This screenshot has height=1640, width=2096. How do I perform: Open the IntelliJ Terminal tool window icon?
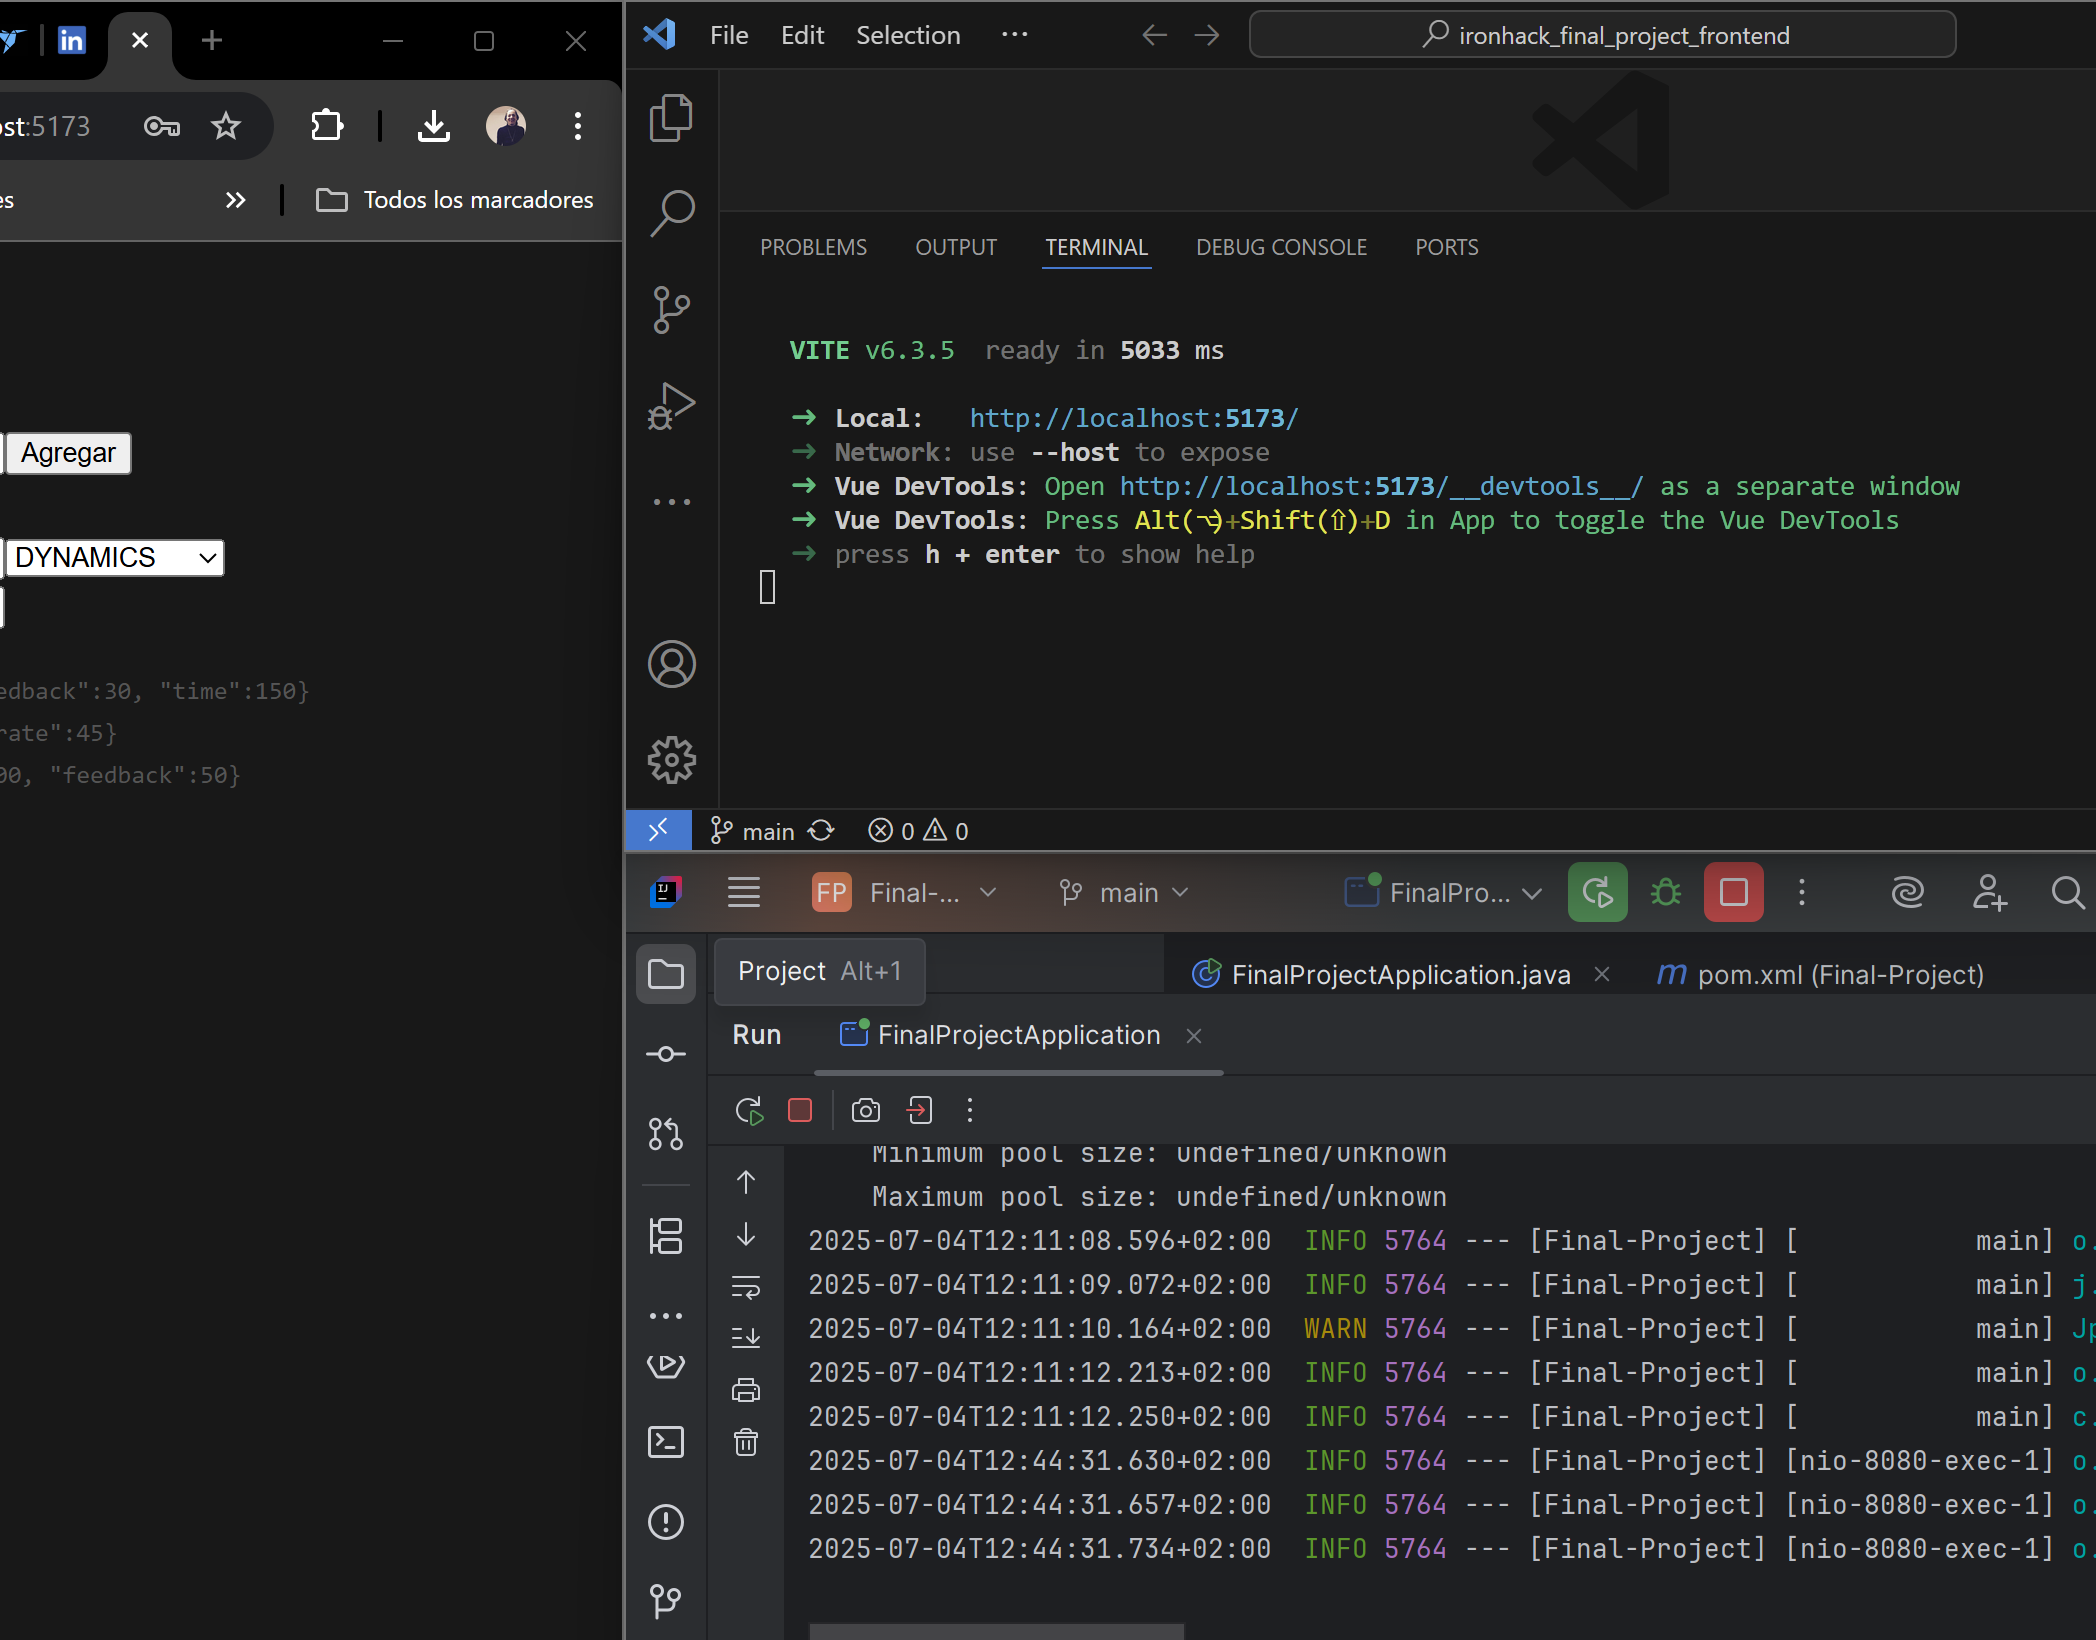[x=666, y=1442]
